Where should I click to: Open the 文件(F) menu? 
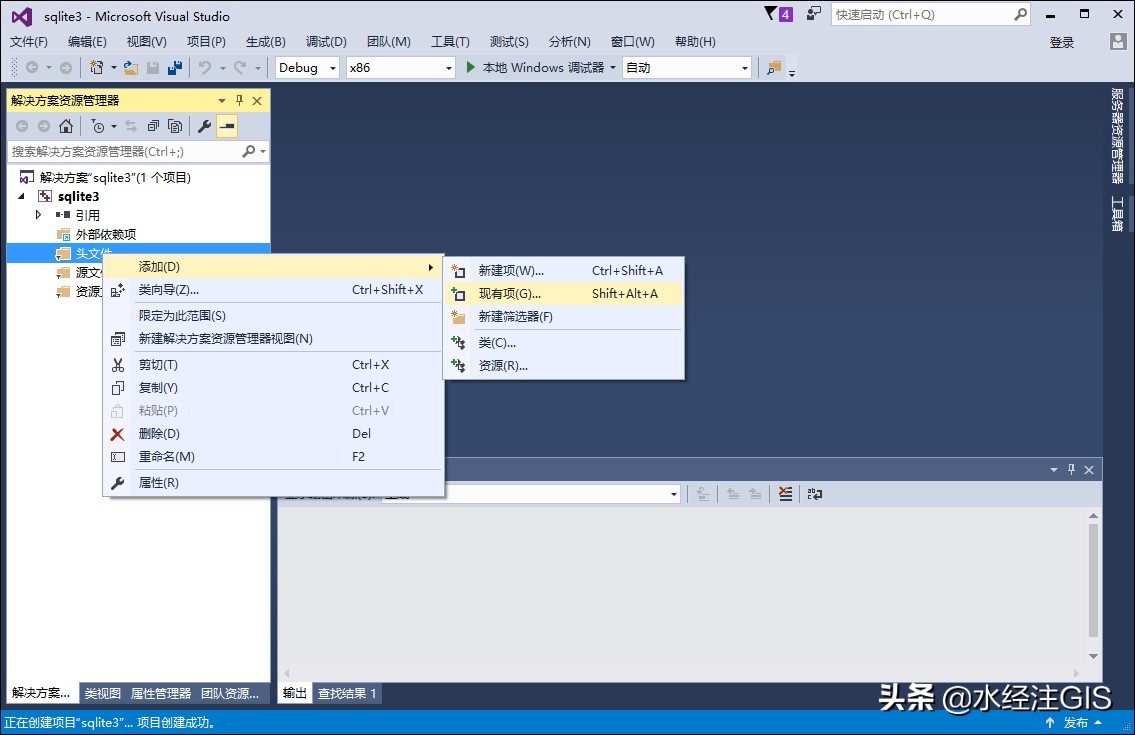pyautogui.click(x=29, y=41)
